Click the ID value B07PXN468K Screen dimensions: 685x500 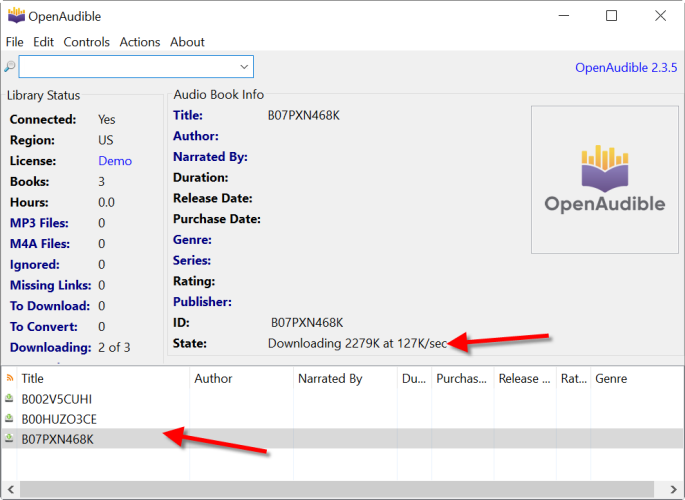click(x=307, y=323)
